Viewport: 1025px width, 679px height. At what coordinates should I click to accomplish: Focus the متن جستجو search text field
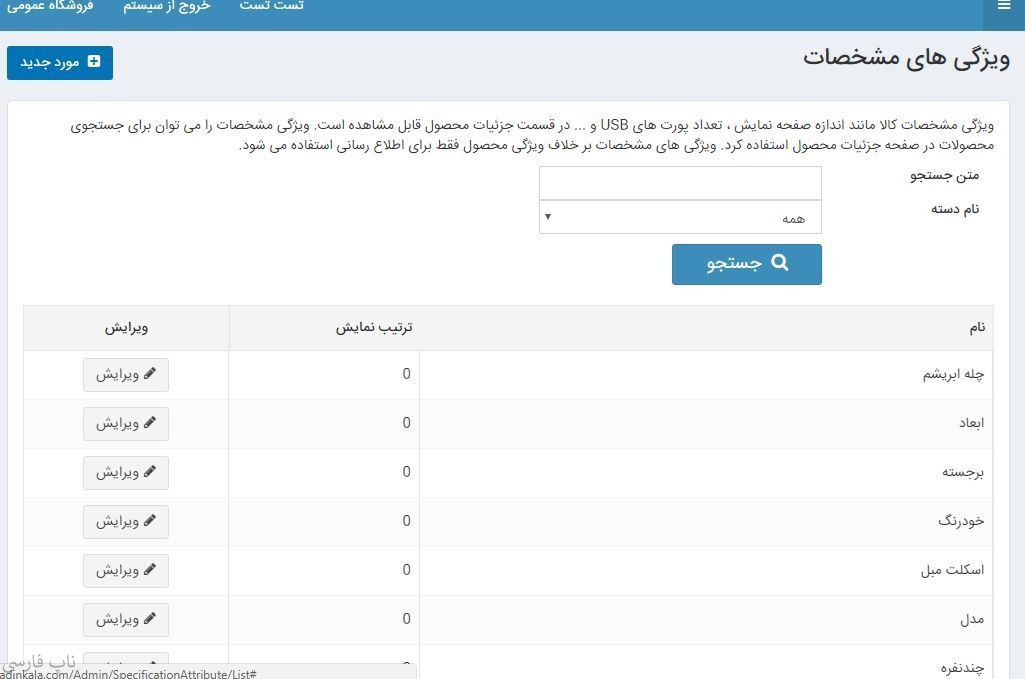point(680,183)
